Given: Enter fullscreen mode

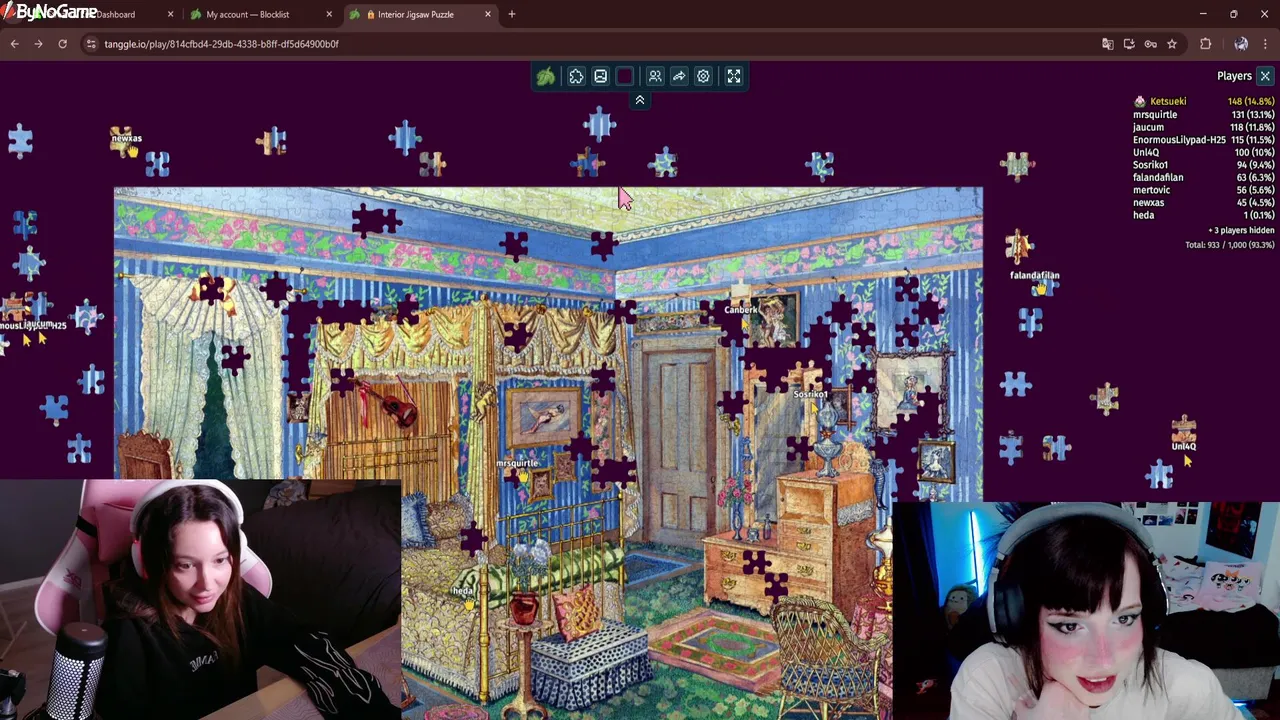Looking at the screenshot, I should [734, 76].
